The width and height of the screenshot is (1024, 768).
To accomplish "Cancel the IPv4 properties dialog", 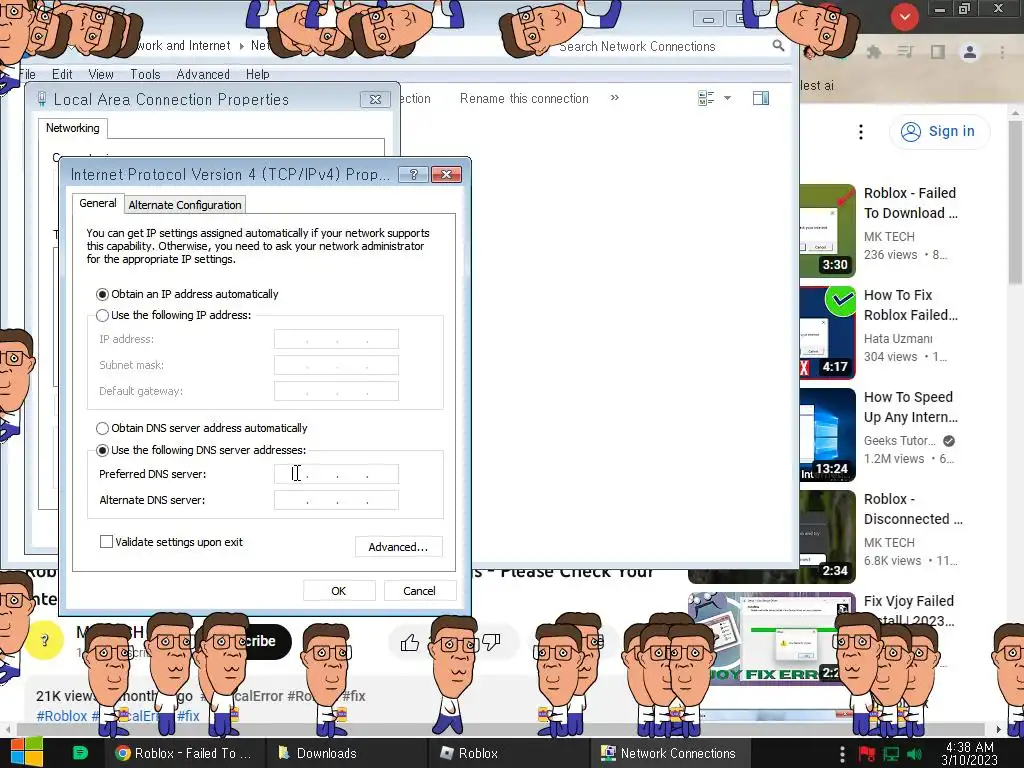I will (x=419, y=591).
